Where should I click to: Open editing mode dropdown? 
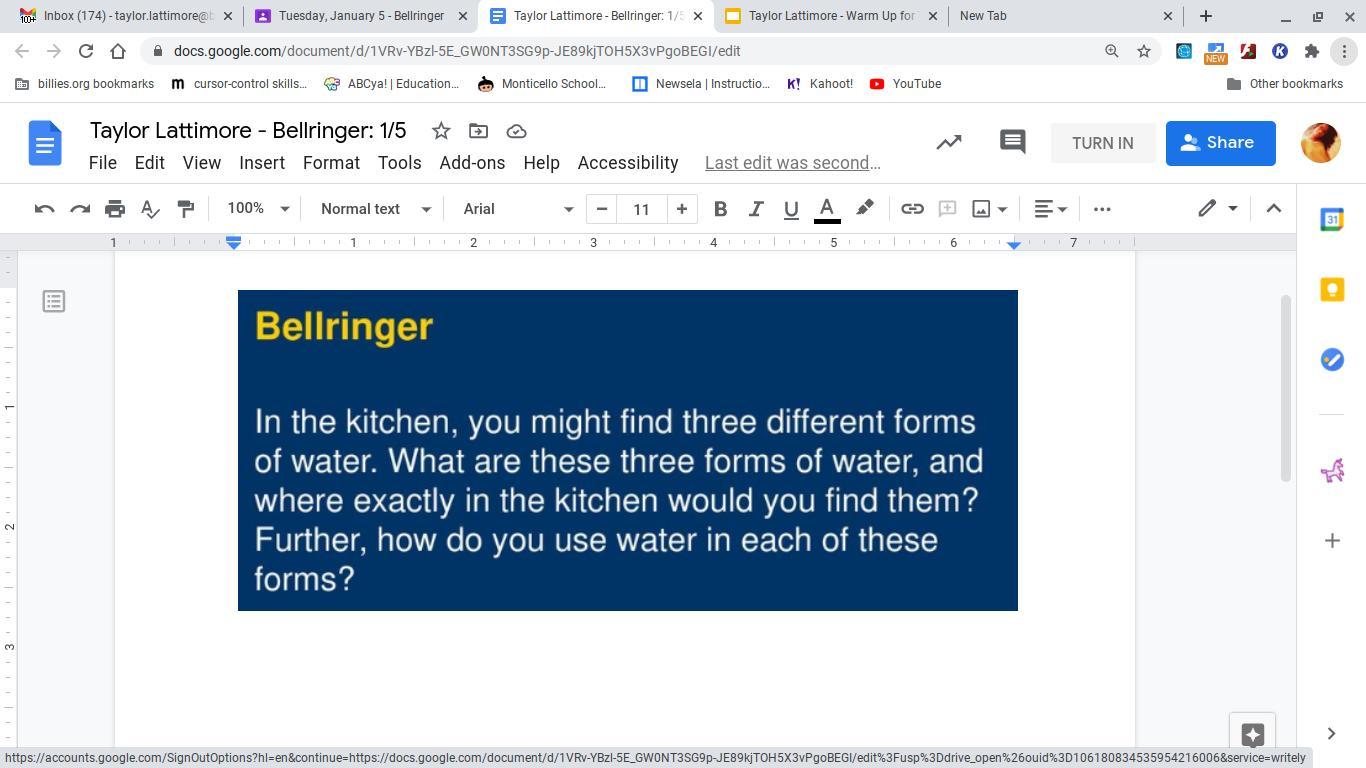(1219, 209)
